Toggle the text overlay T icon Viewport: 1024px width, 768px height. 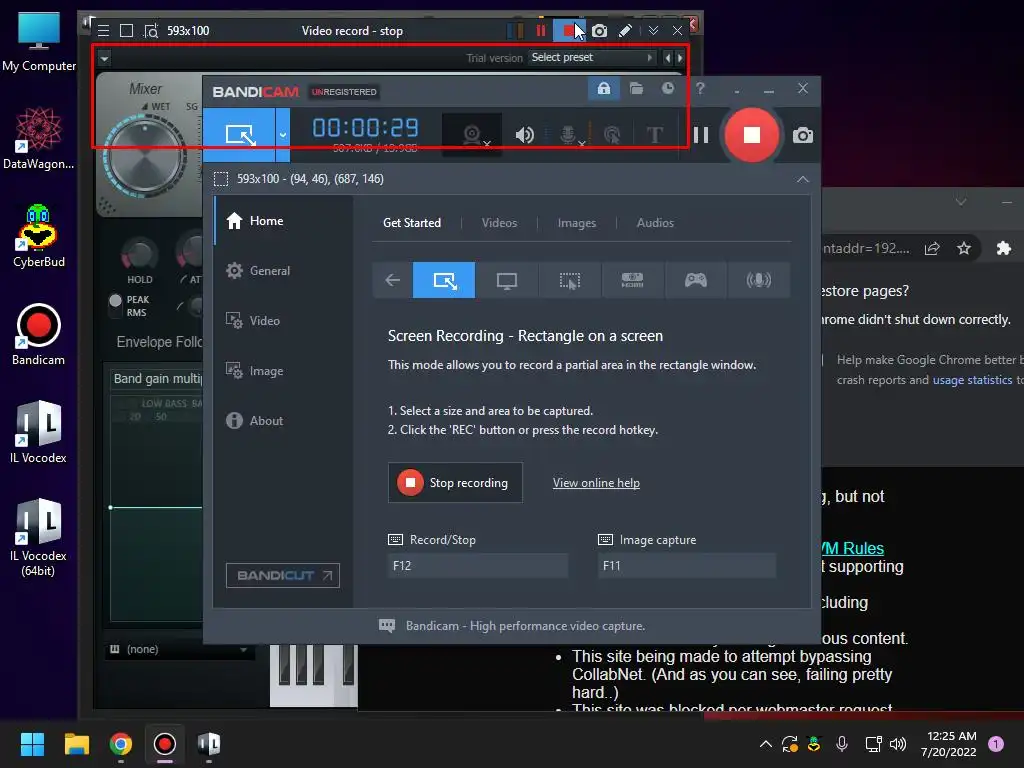pyautogui.click(x=654, y=135)
